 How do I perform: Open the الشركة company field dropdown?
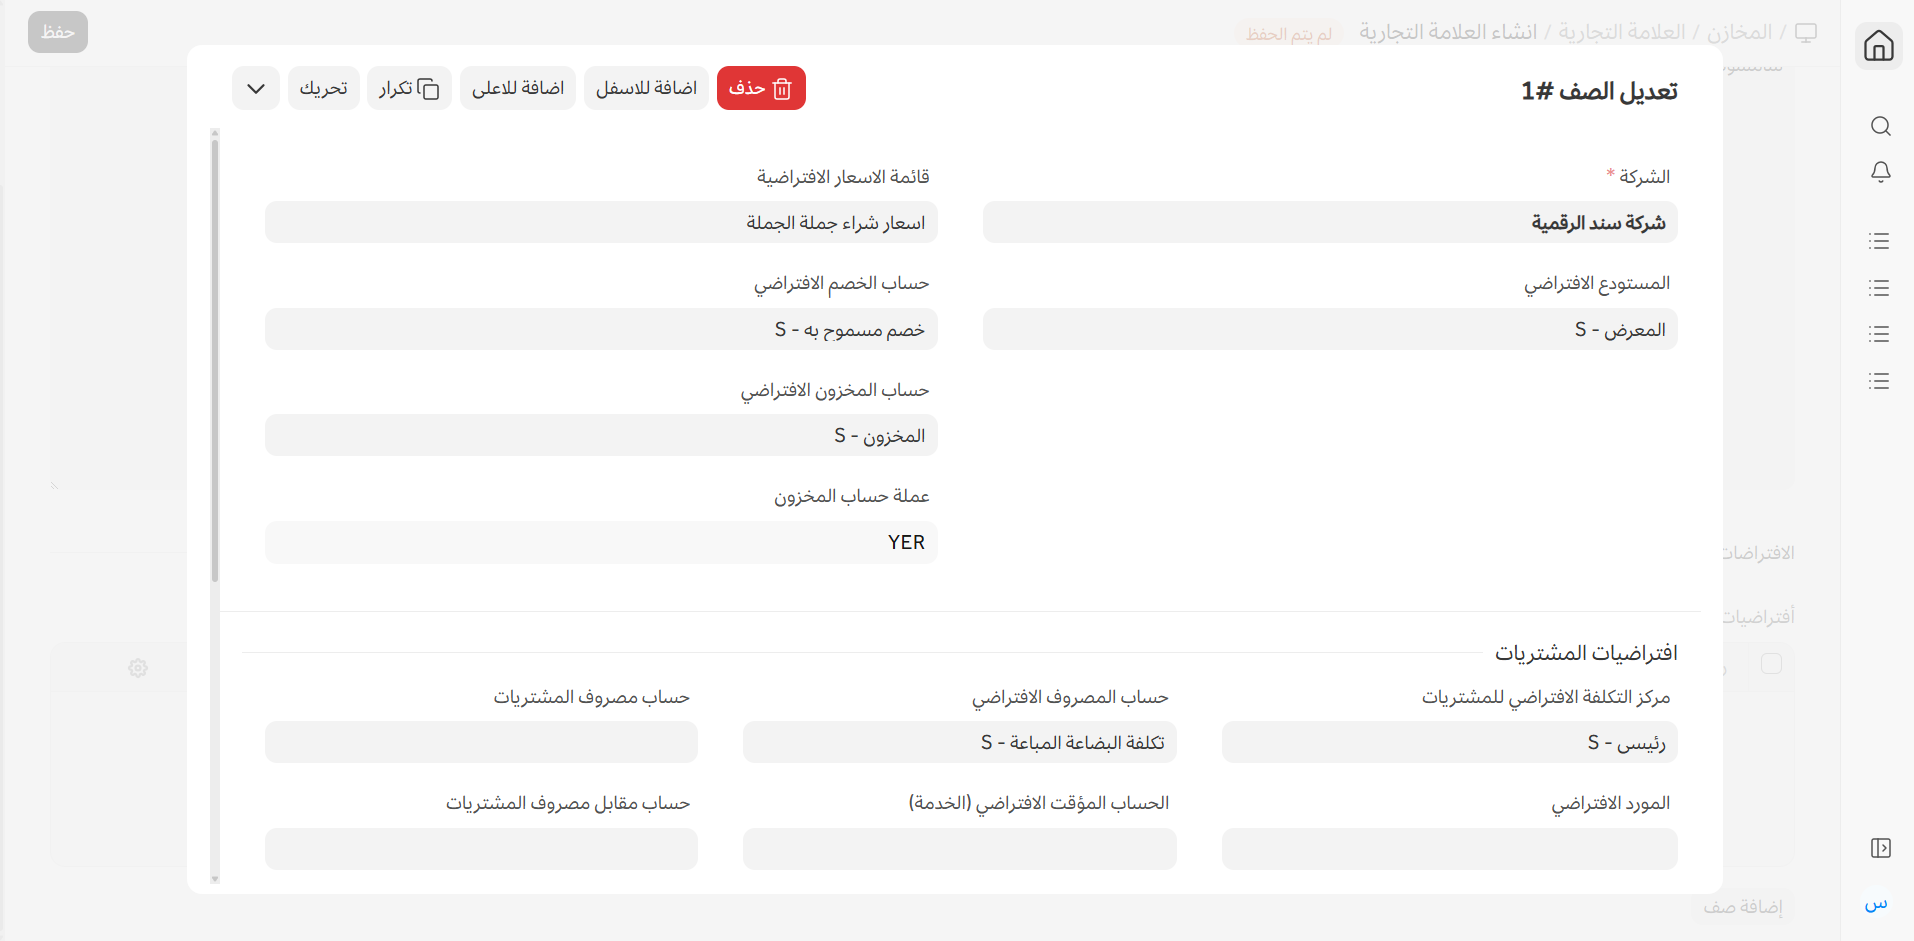pos(1329,223)
